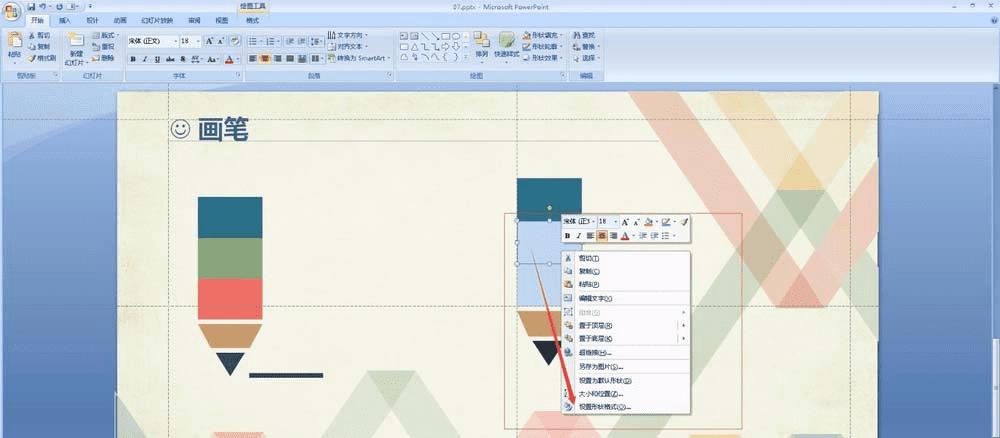Click Format Painter brush in mini toolbar

(684, 222)
